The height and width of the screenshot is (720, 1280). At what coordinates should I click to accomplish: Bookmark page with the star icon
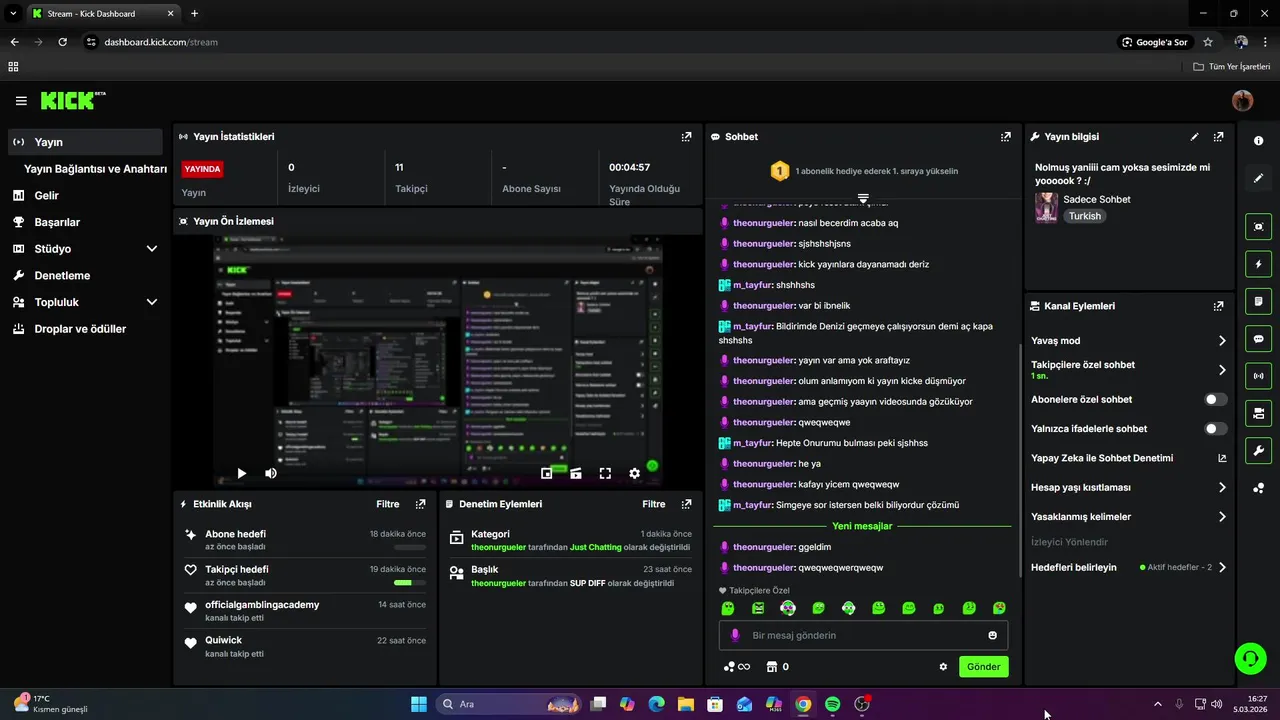(1208, 42)
